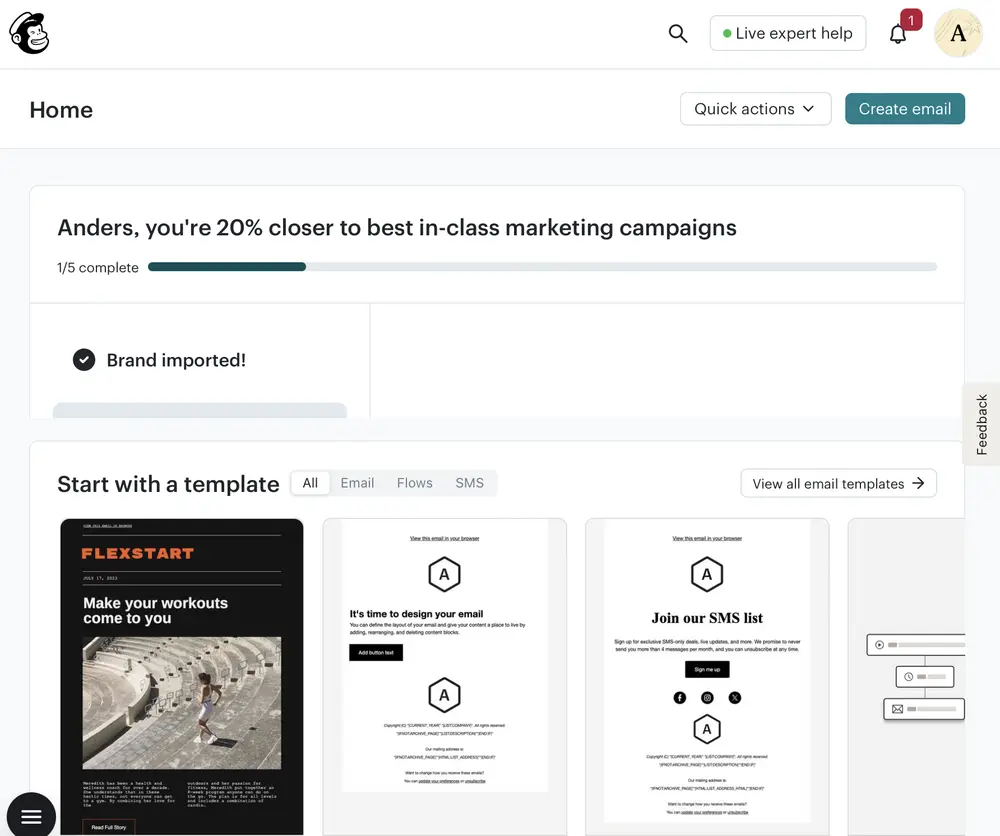1000x836 pixels.
Task: Click the Mailchimp logo icon
Action: pos(29,33)
